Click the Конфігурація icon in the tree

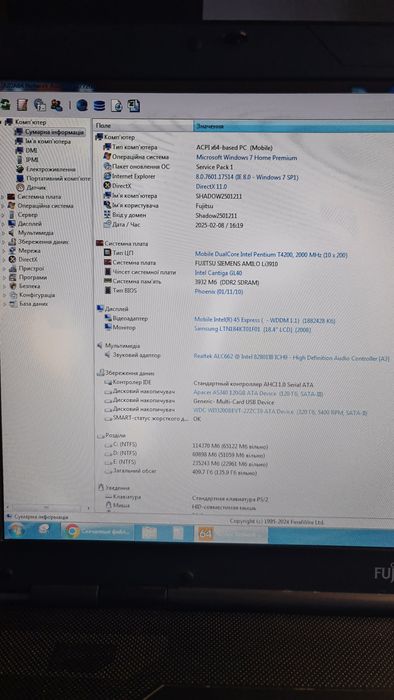(13, 295)
